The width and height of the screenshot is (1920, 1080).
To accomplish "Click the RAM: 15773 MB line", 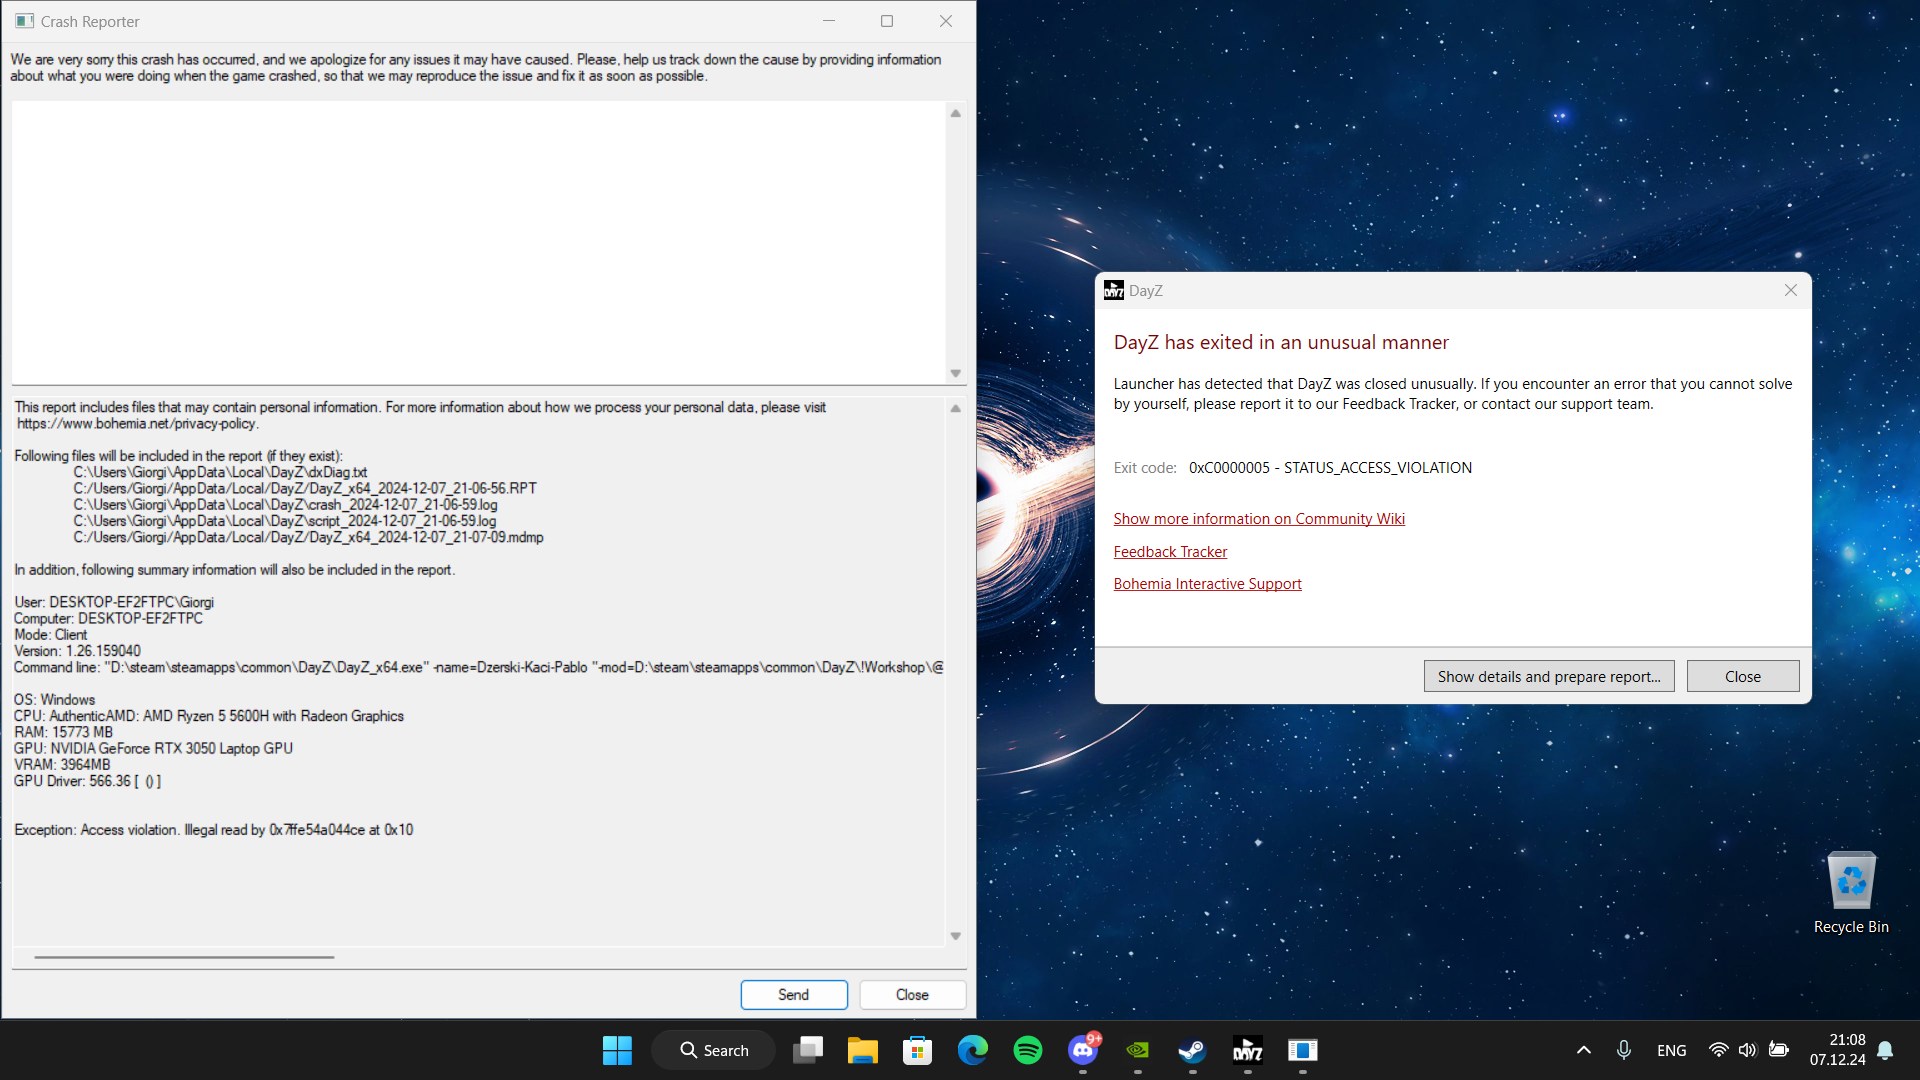I will [x=63, y=732].
